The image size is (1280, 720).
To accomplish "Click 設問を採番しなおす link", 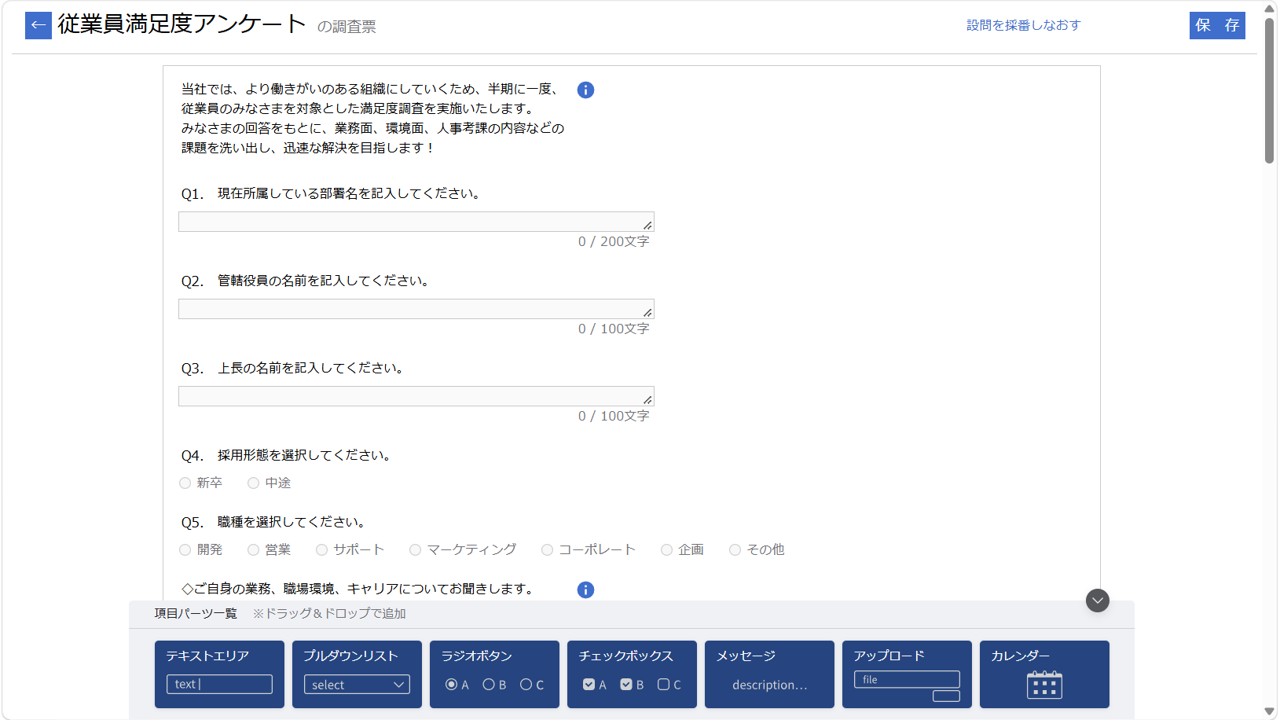I will (x=1023, y=25).
